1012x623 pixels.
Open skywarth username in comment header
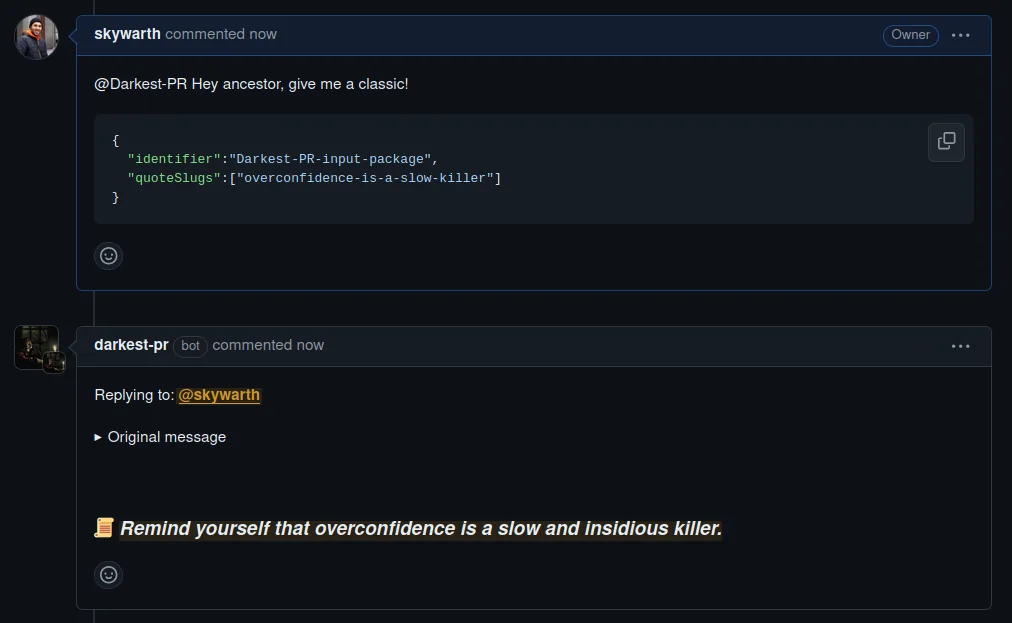pos(127,34)
